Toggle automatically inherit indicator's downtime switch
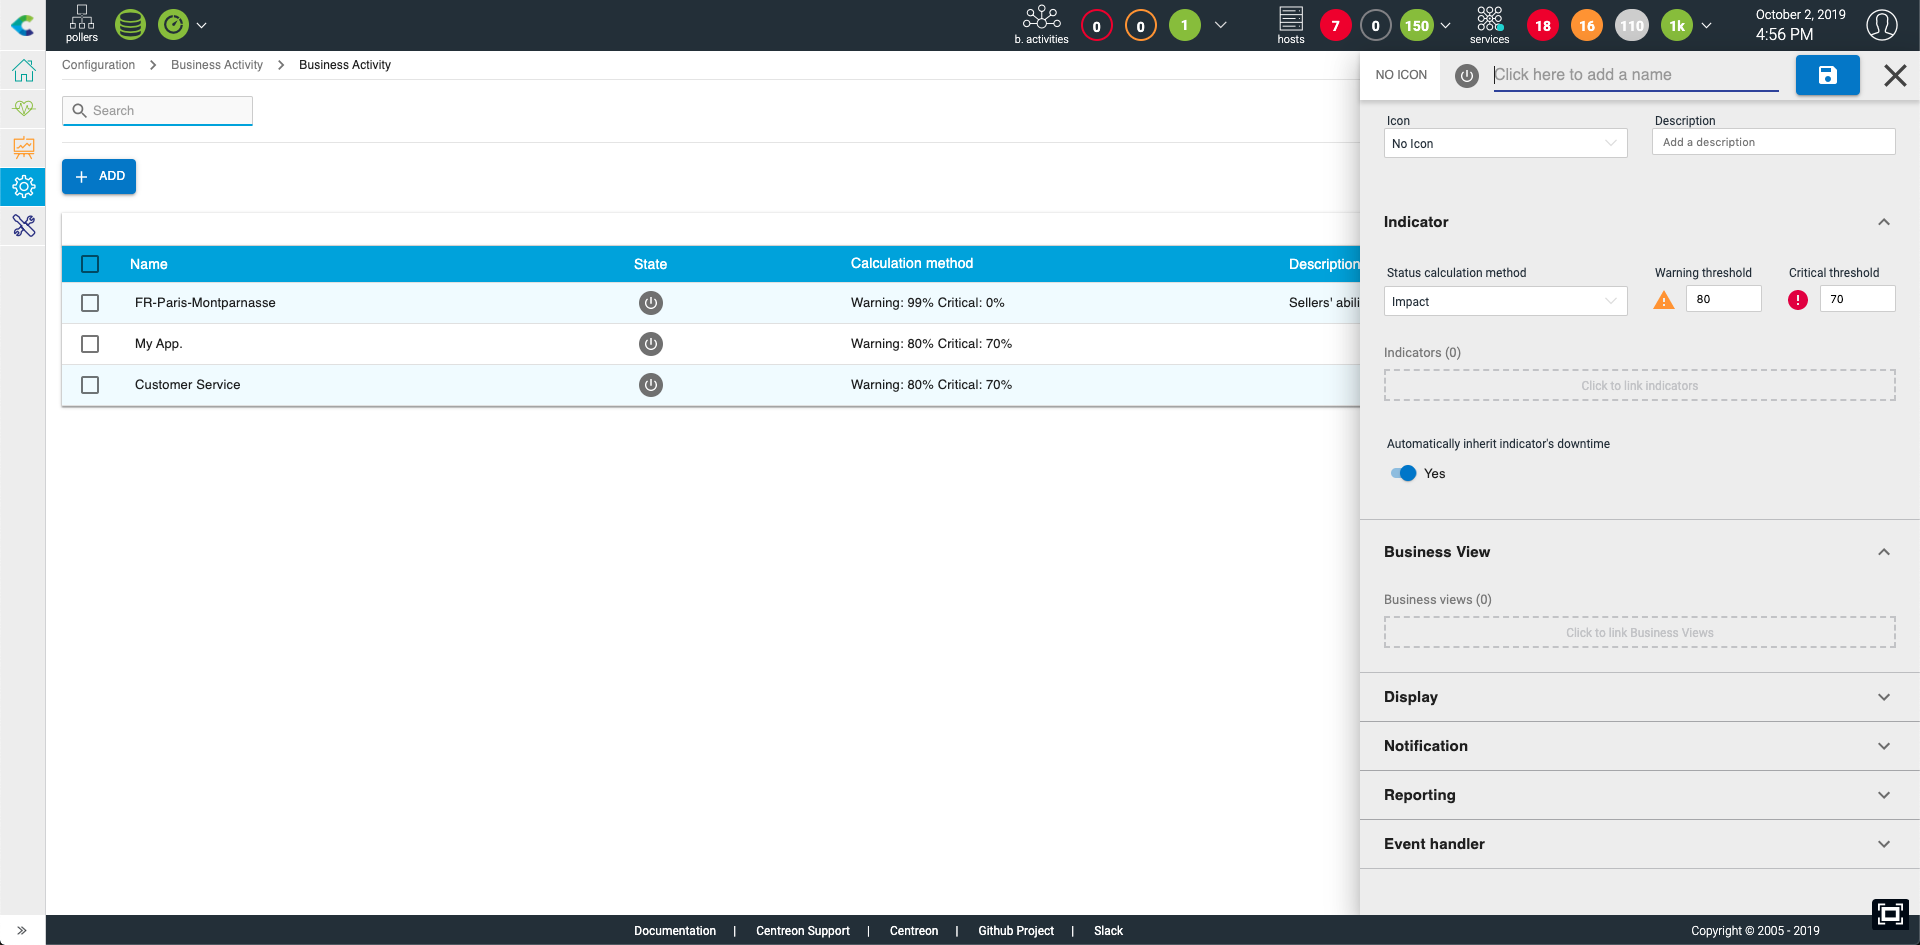Image resolution: width=1920 pixels, height=945 pixels. coord(1404,474)
